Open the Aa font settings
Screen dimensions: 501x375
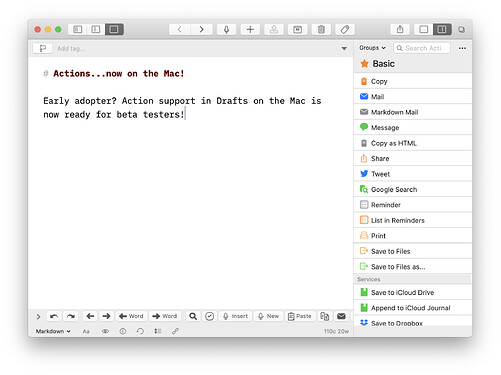click(x=86, y=331)
